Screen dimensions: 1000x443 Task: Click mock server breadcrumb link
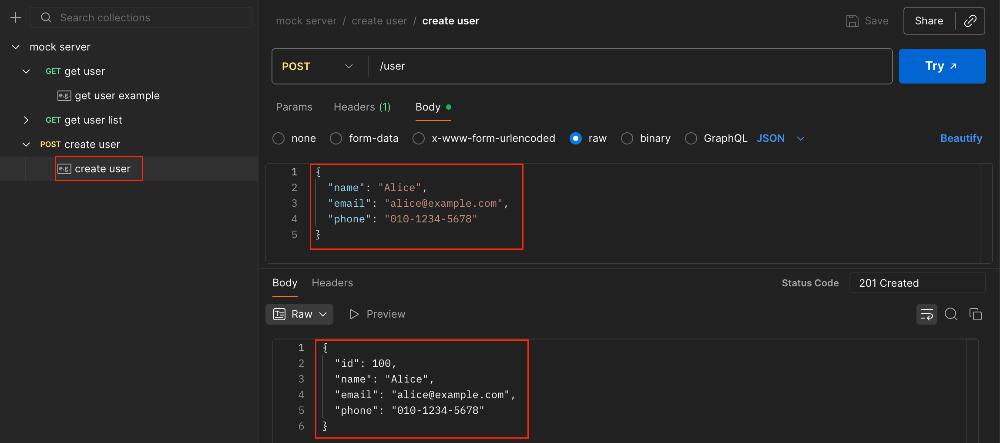306,21
